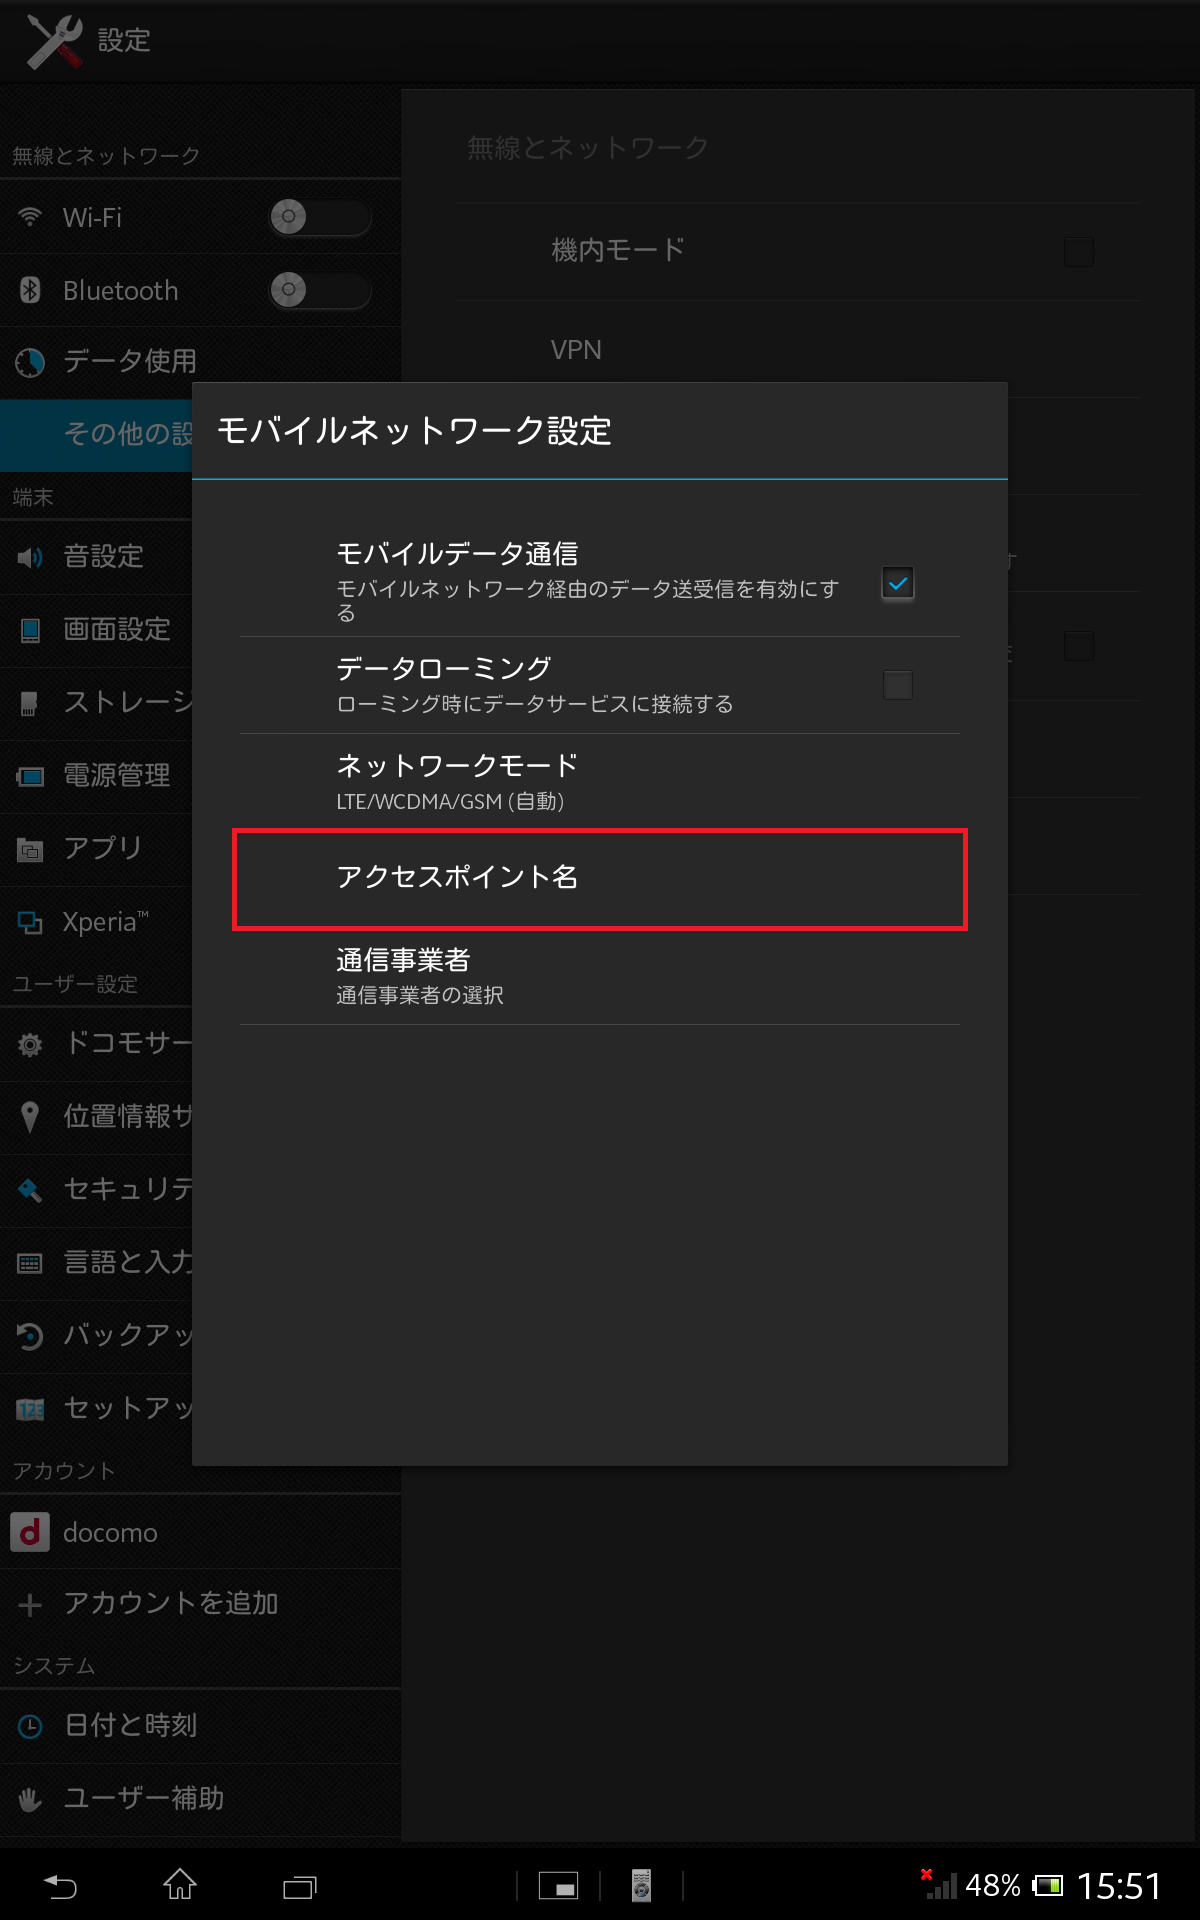
Task: Tap the docomo red d icon
Action: pyautogui.click(x=30, y=1531)
